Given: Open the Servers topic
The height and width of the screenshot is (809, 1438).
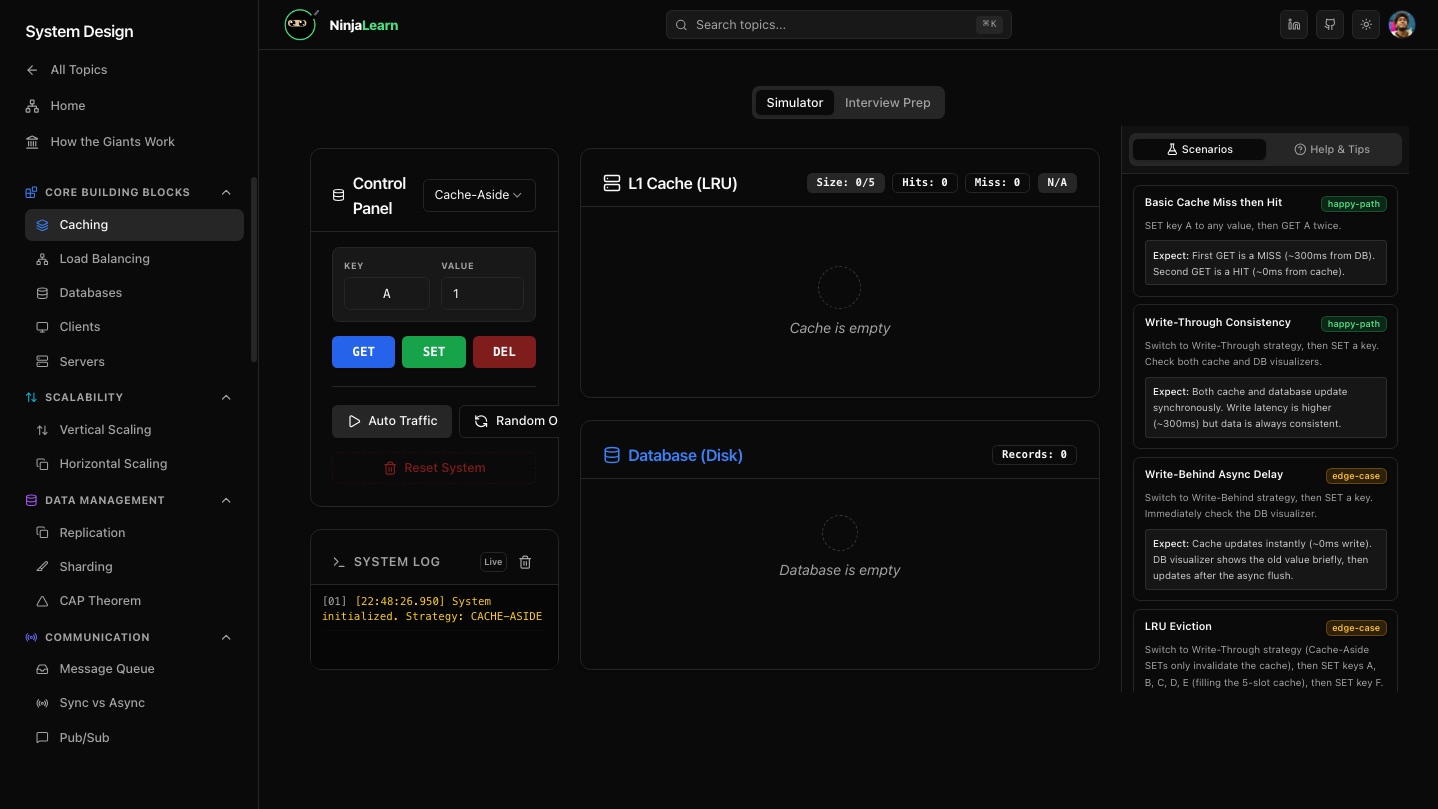Looking at the screenshot, I should click(x=134, y=362).
